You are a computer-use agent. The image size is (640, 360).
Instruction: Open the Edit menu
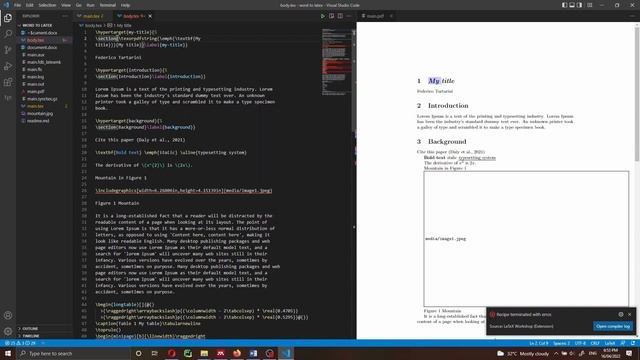[x=29, y=5]
